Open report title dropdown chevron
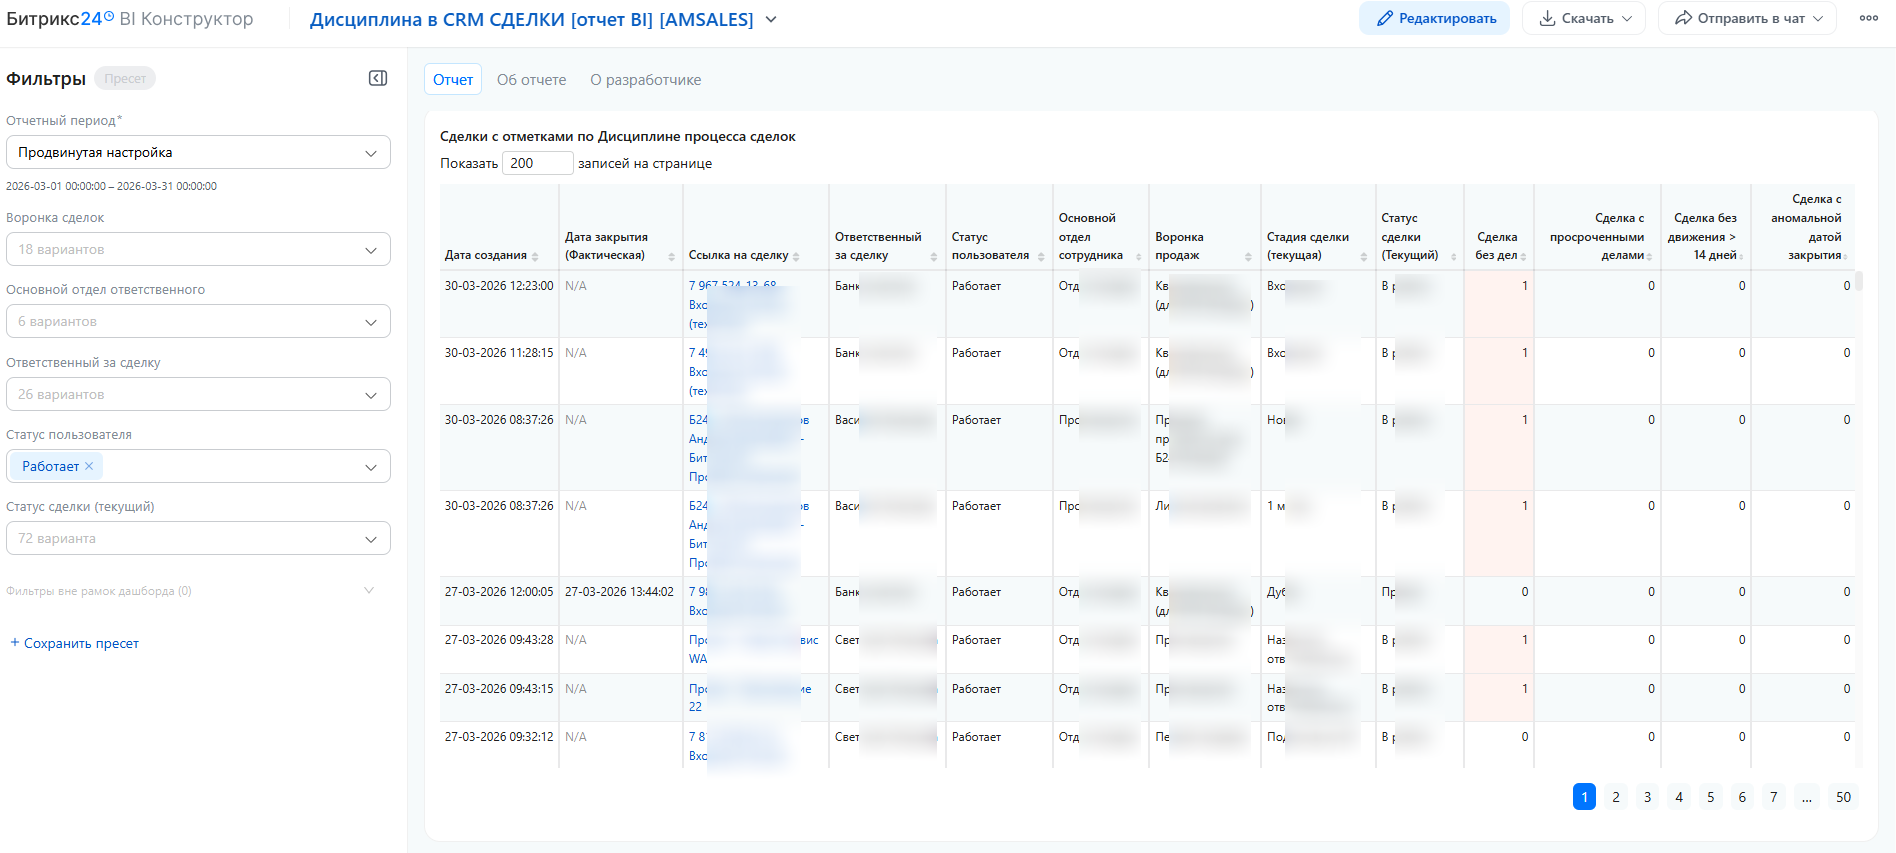 pyautogui.click(x=771, y=20)
